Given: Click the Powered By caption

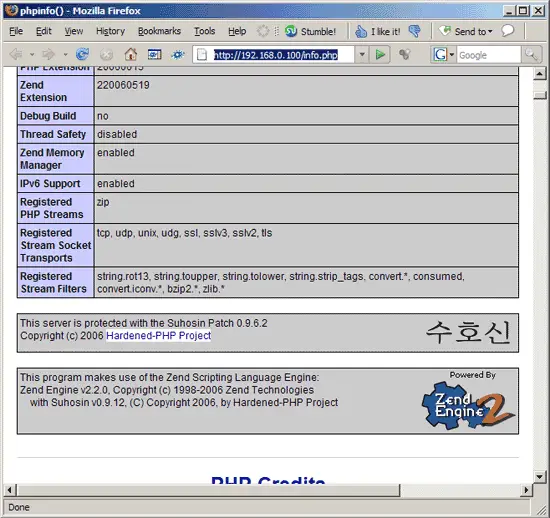Looking at the screenshot, I should [x=472, y=375].
